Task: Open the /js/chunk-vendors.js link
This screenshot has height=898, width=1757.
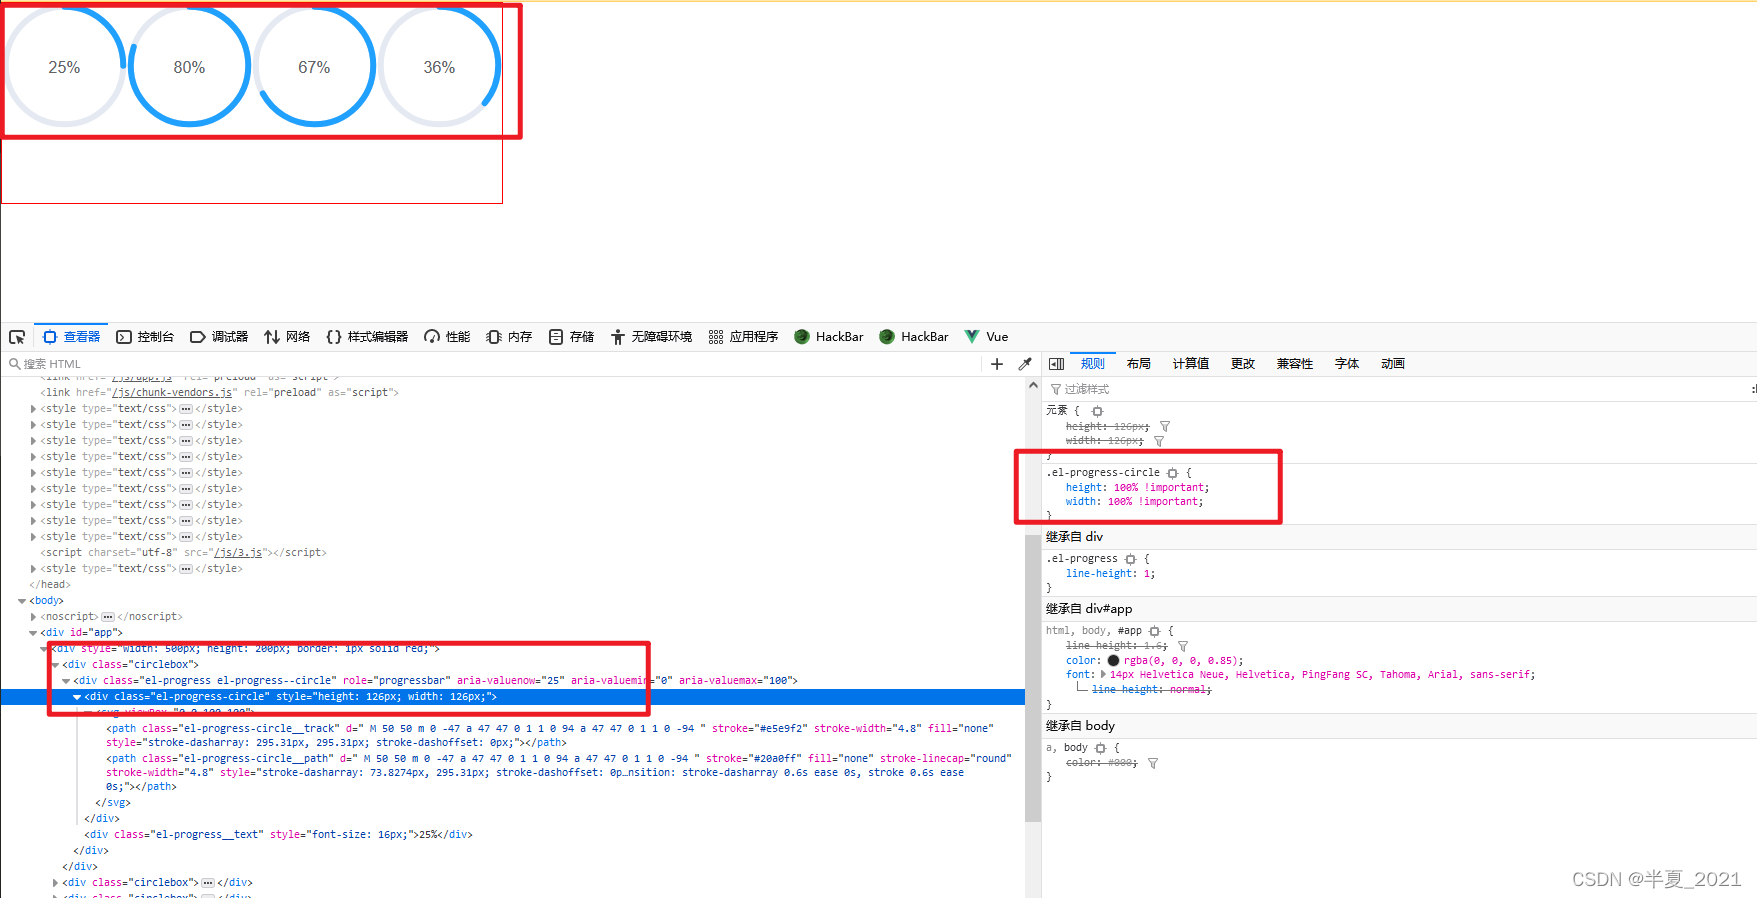Action: 172,393
